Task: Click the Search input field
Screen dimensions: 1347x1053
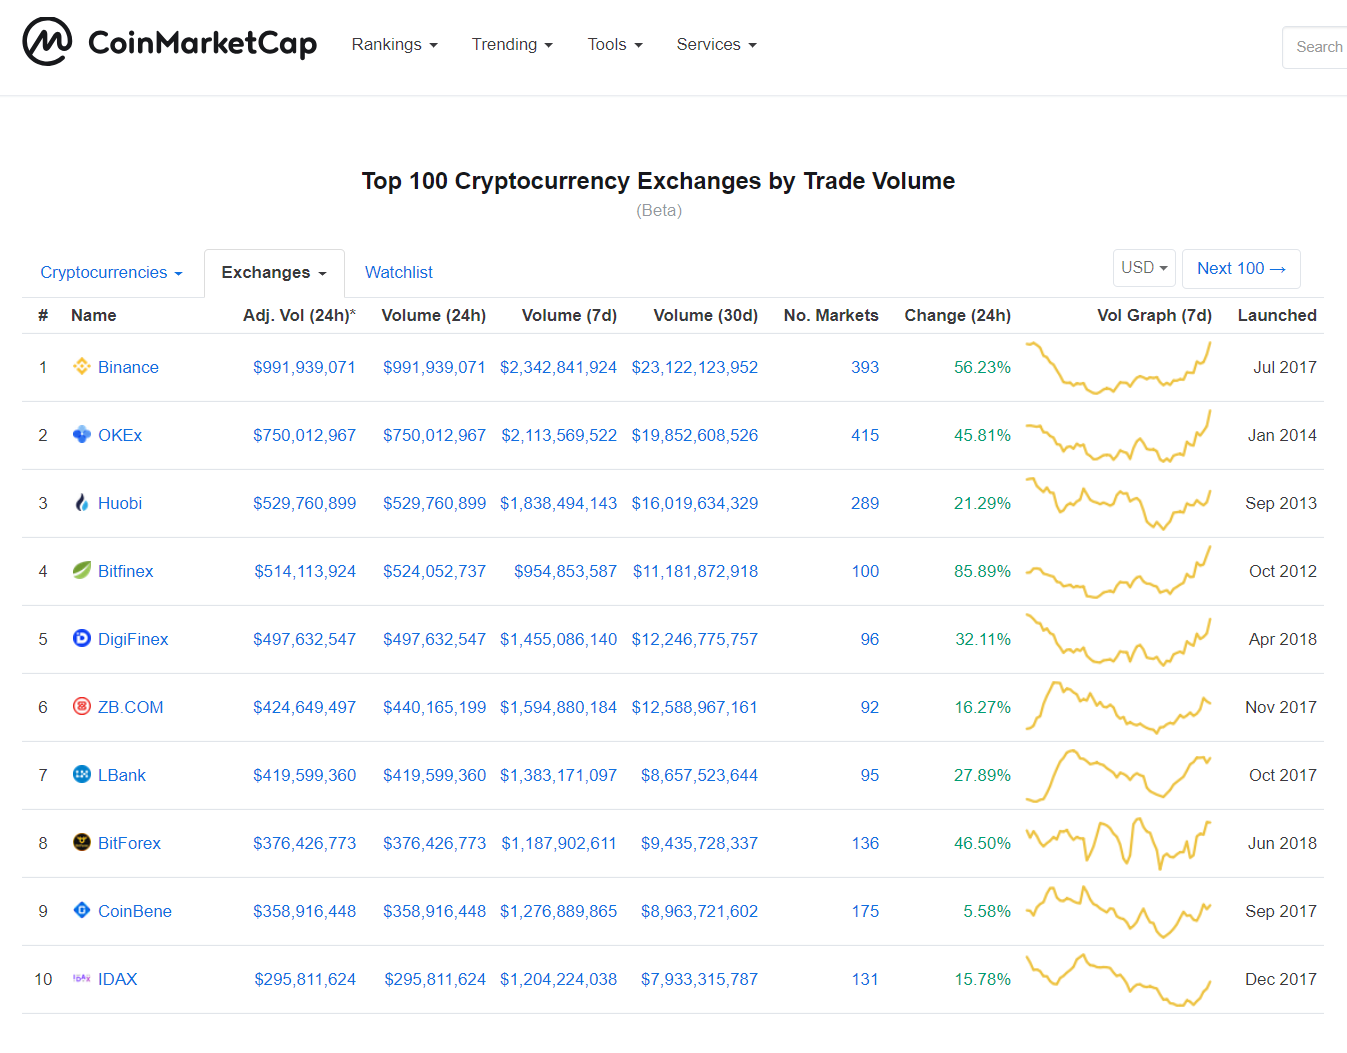Action: point(1315,47)
